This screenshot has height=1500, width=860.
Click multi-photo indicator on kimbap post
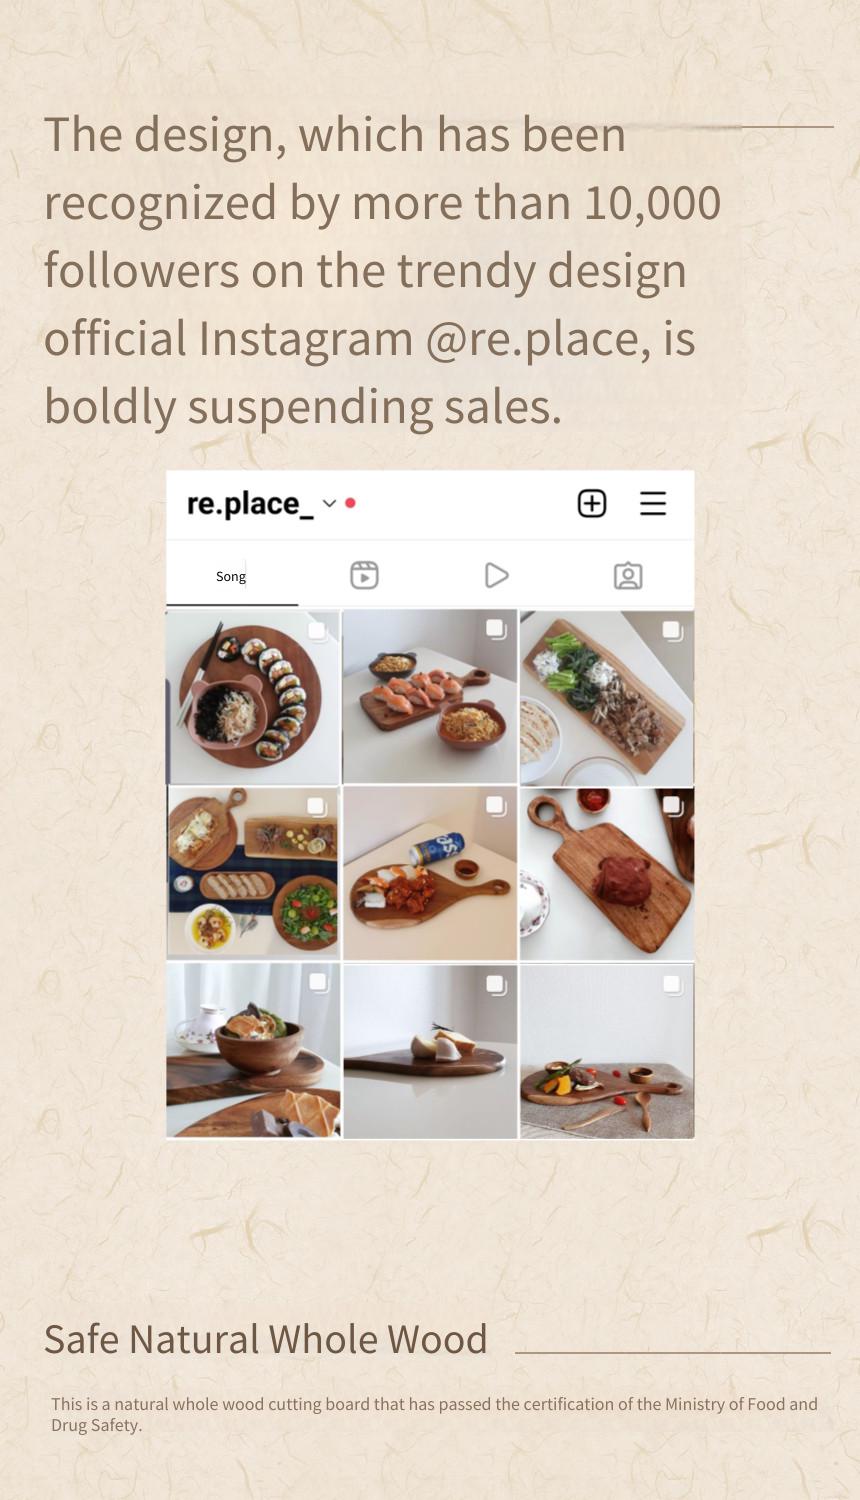pyautogui.click(x=318, y=631)
